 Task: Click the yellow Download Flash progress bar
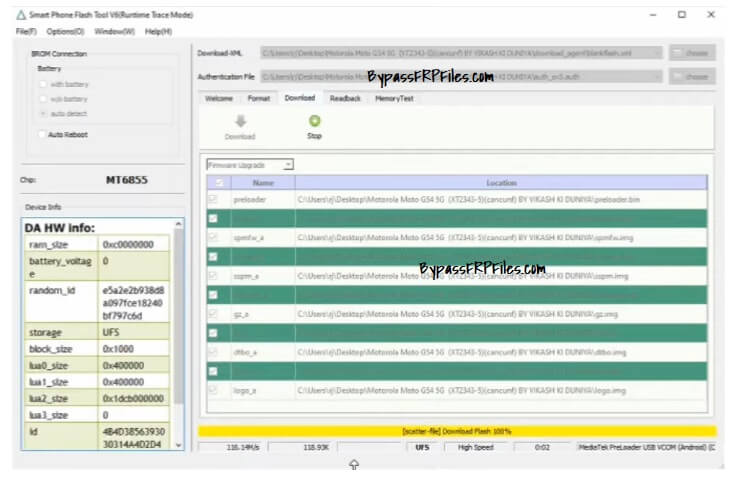[457, 431]
